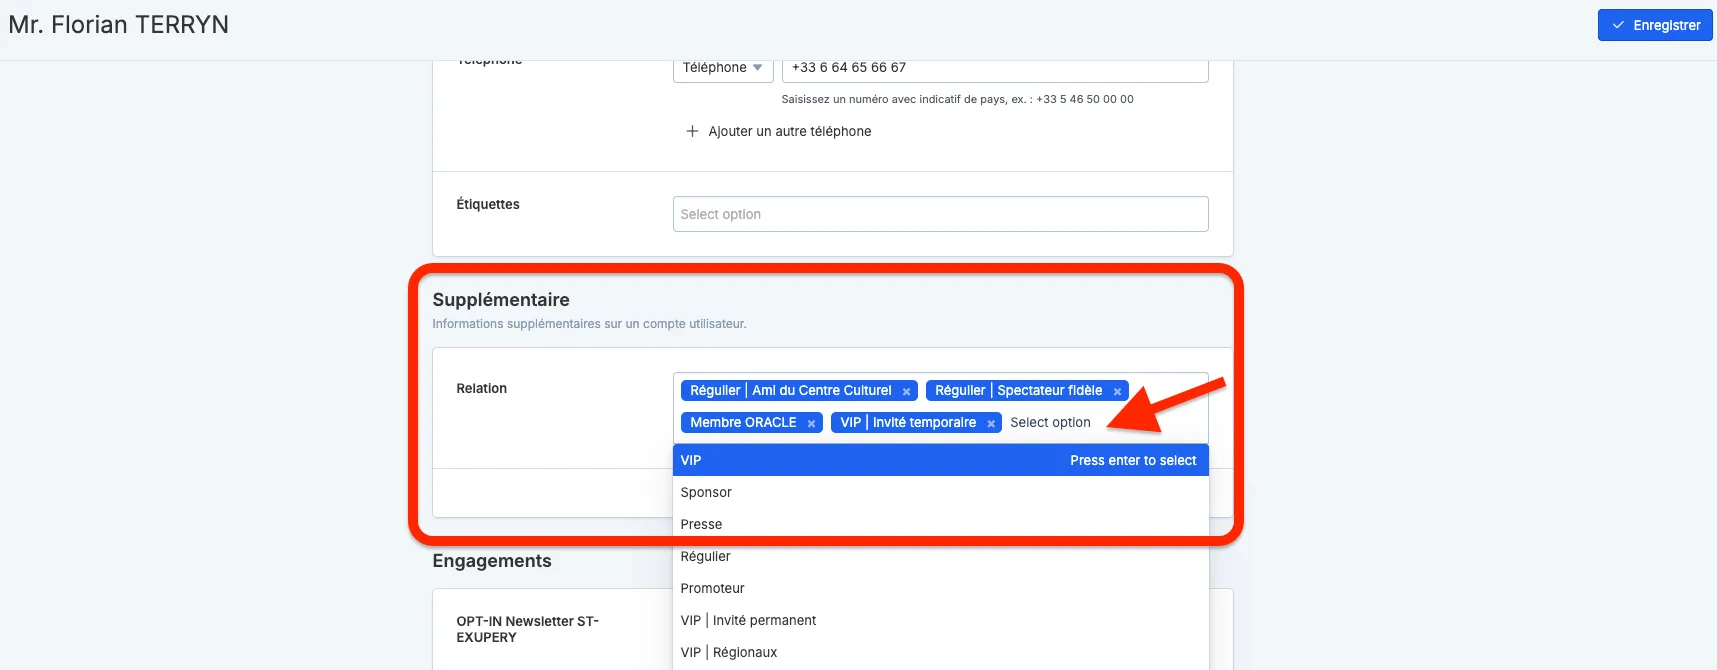Focus the Relation "Select option" search input
The image size is (1717, 670).
coord(1050,423)
